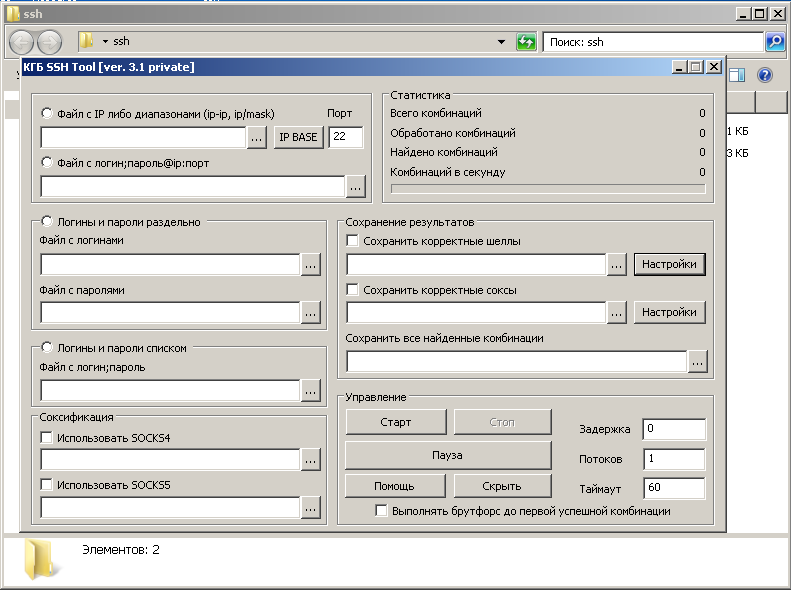Screen dimensions: 791x590
Task: Click the search magnifier icon
Action: tap(775, 42)
